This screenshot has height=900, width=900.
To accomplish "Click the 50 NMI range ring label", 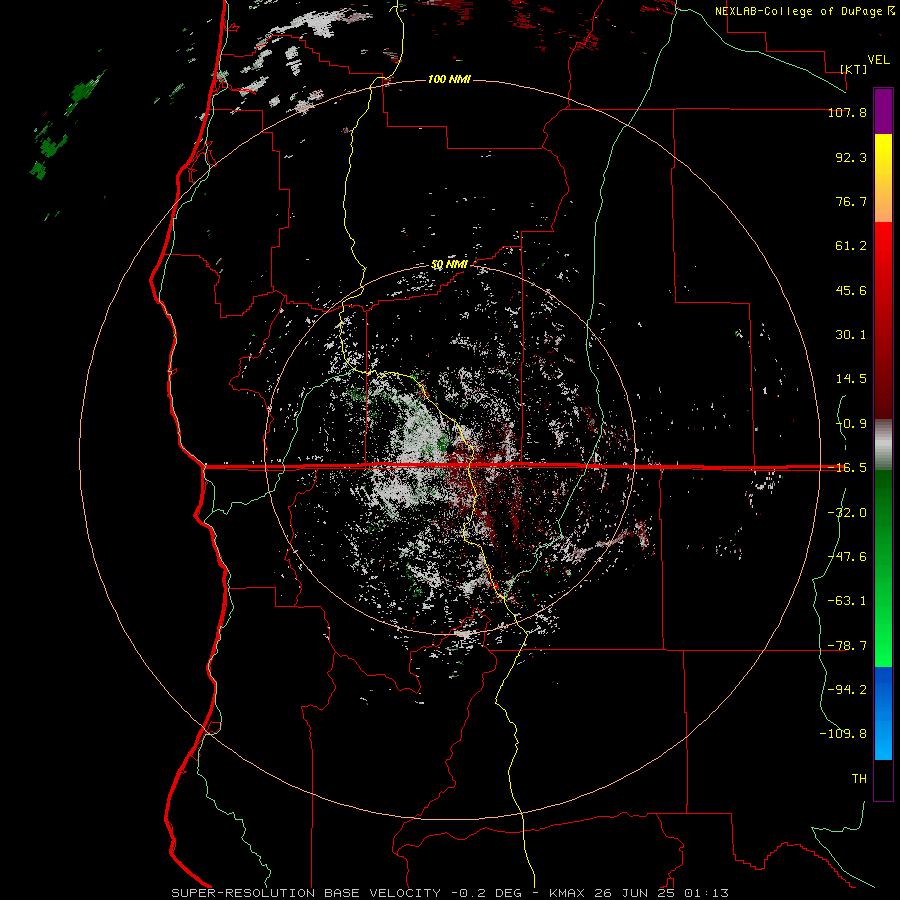I will (449, 265).
